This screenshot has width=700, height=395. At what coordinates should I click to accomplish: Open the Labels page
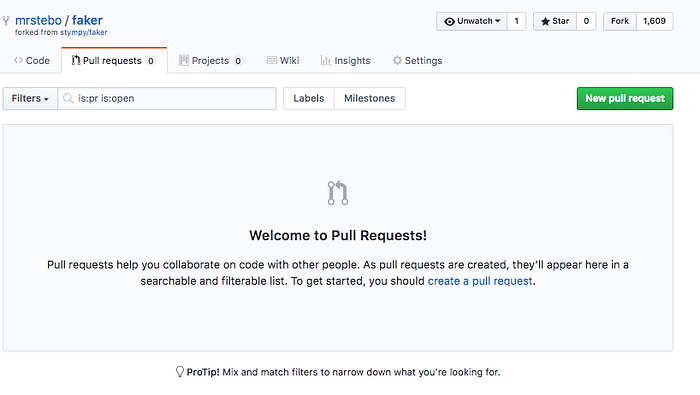click(308, 98)
